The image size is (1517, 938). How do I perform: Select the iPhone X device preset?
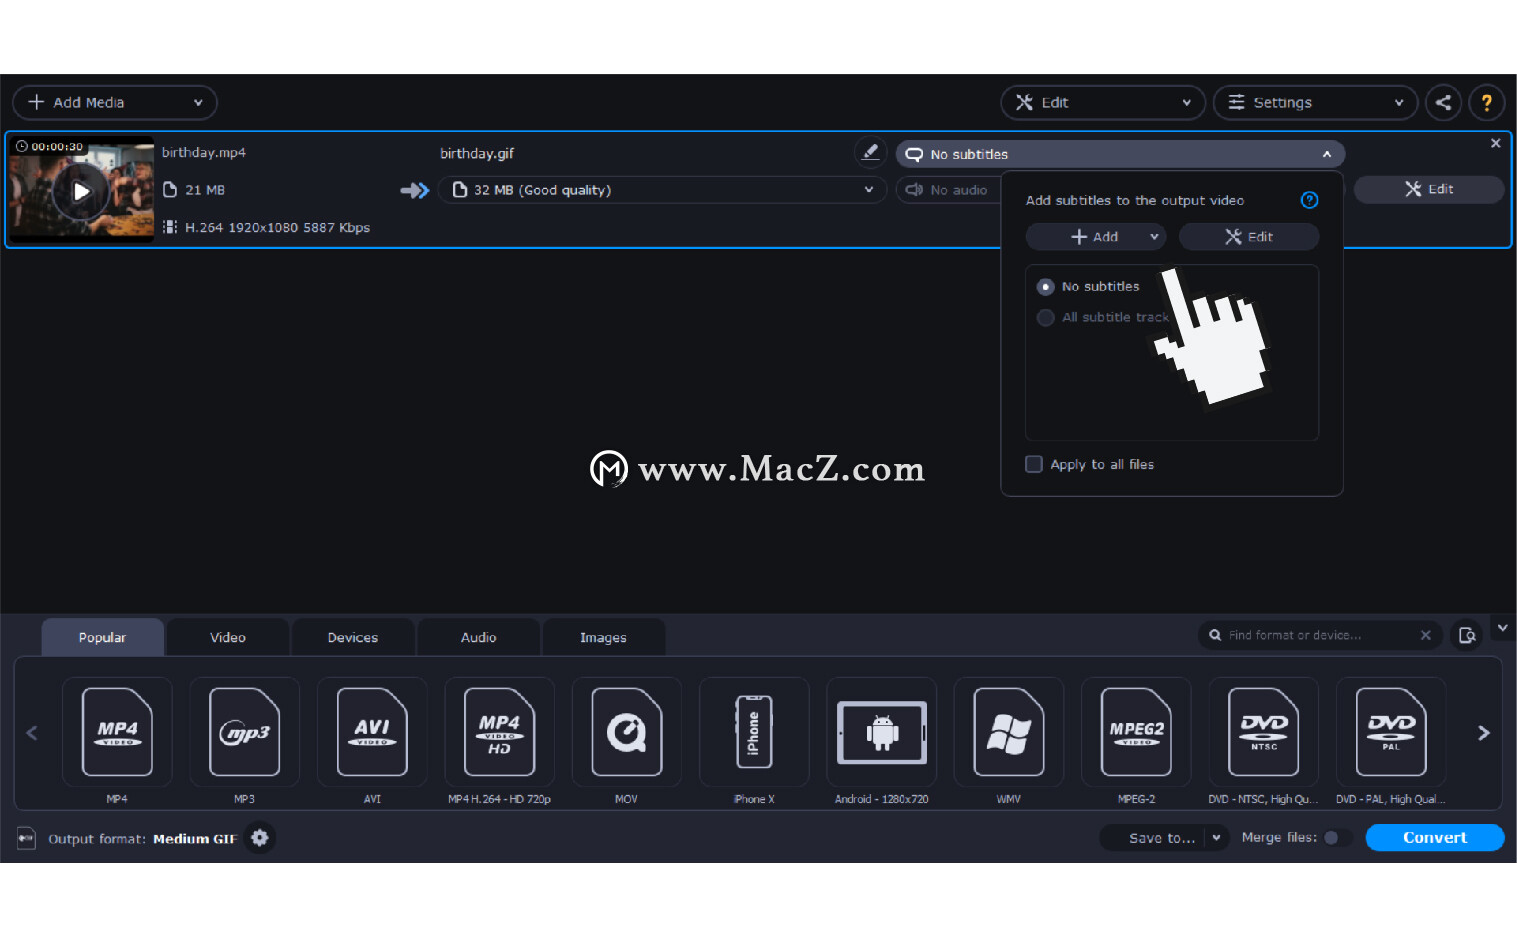(754, 732)
